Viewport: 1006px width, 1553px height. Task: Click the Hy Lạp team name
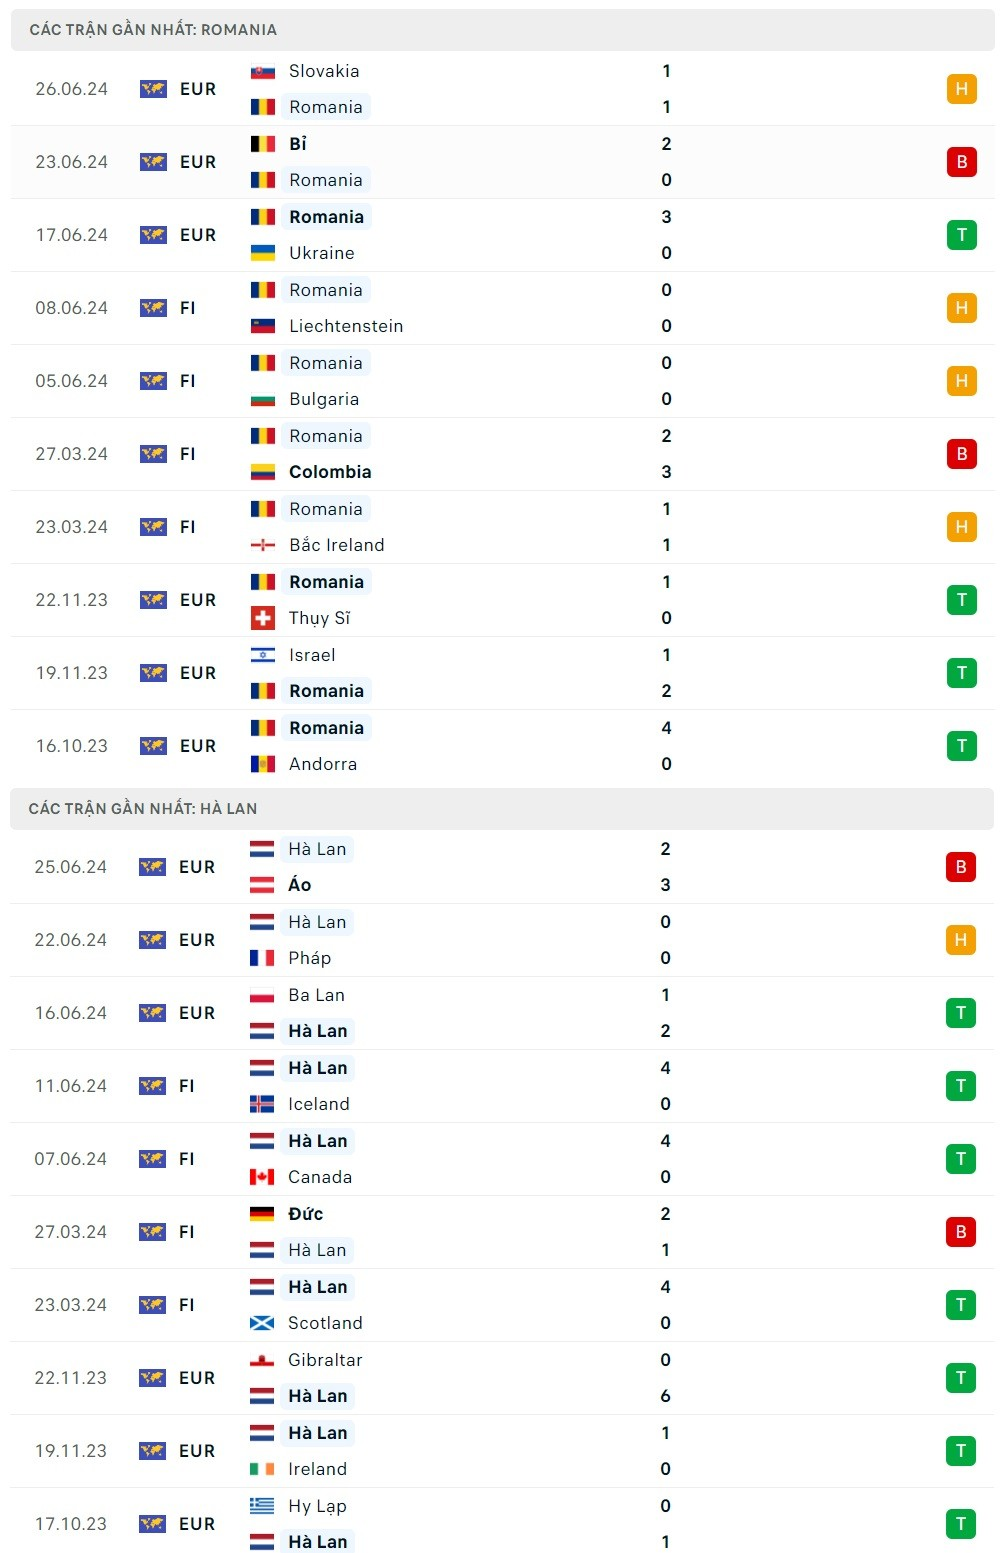tap(317, 1506)
